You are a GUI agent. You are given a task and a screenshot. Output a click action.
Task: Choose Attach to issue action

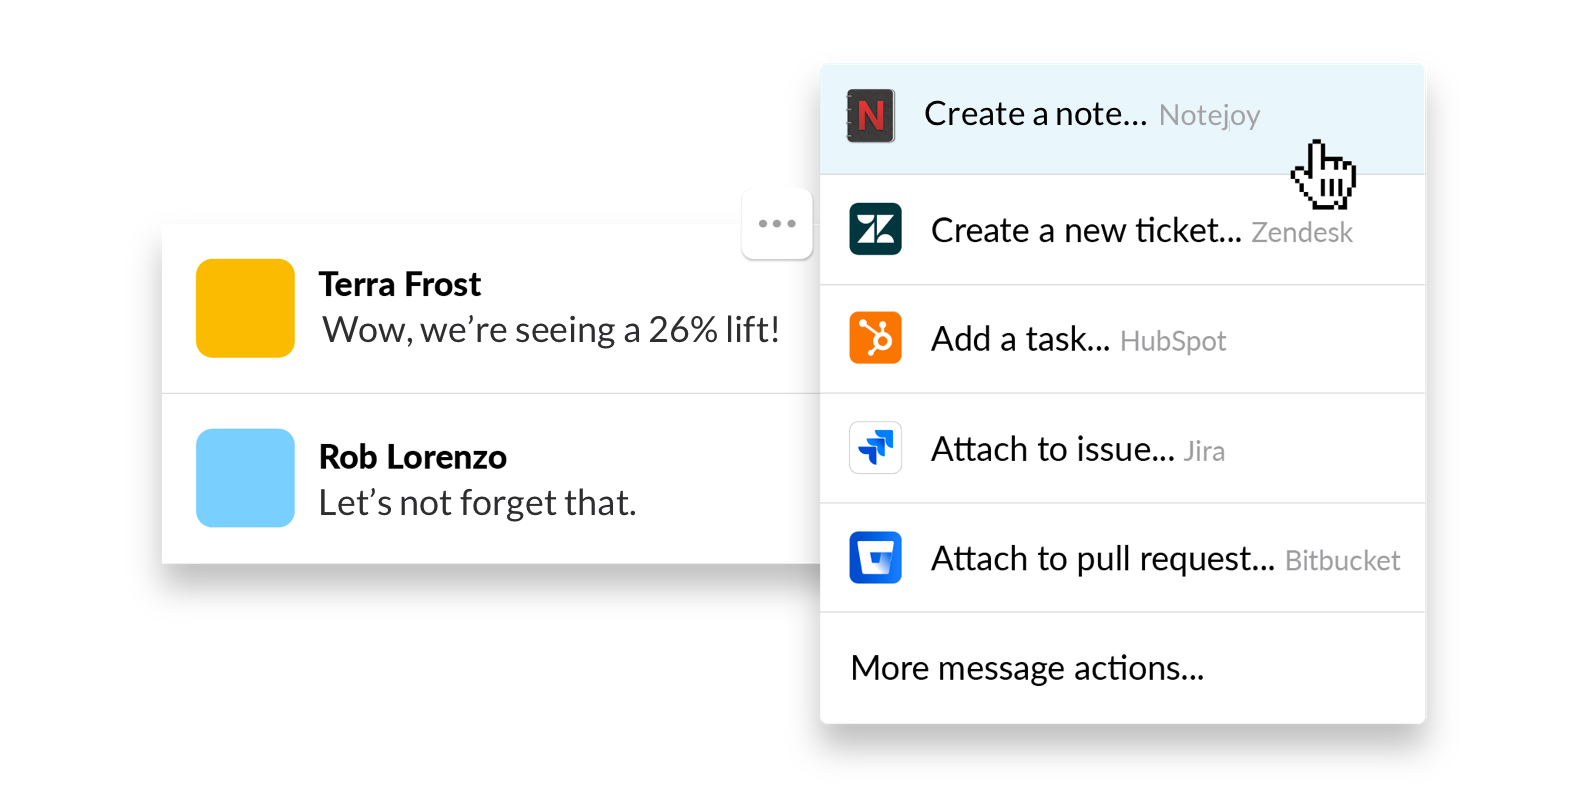pos(1122,448)
